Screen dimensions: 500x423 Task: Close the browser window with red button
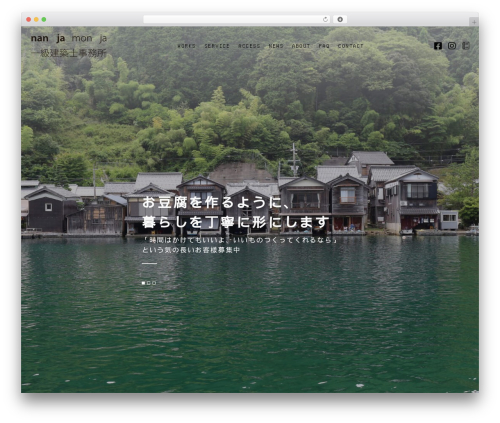coord(29,19)
